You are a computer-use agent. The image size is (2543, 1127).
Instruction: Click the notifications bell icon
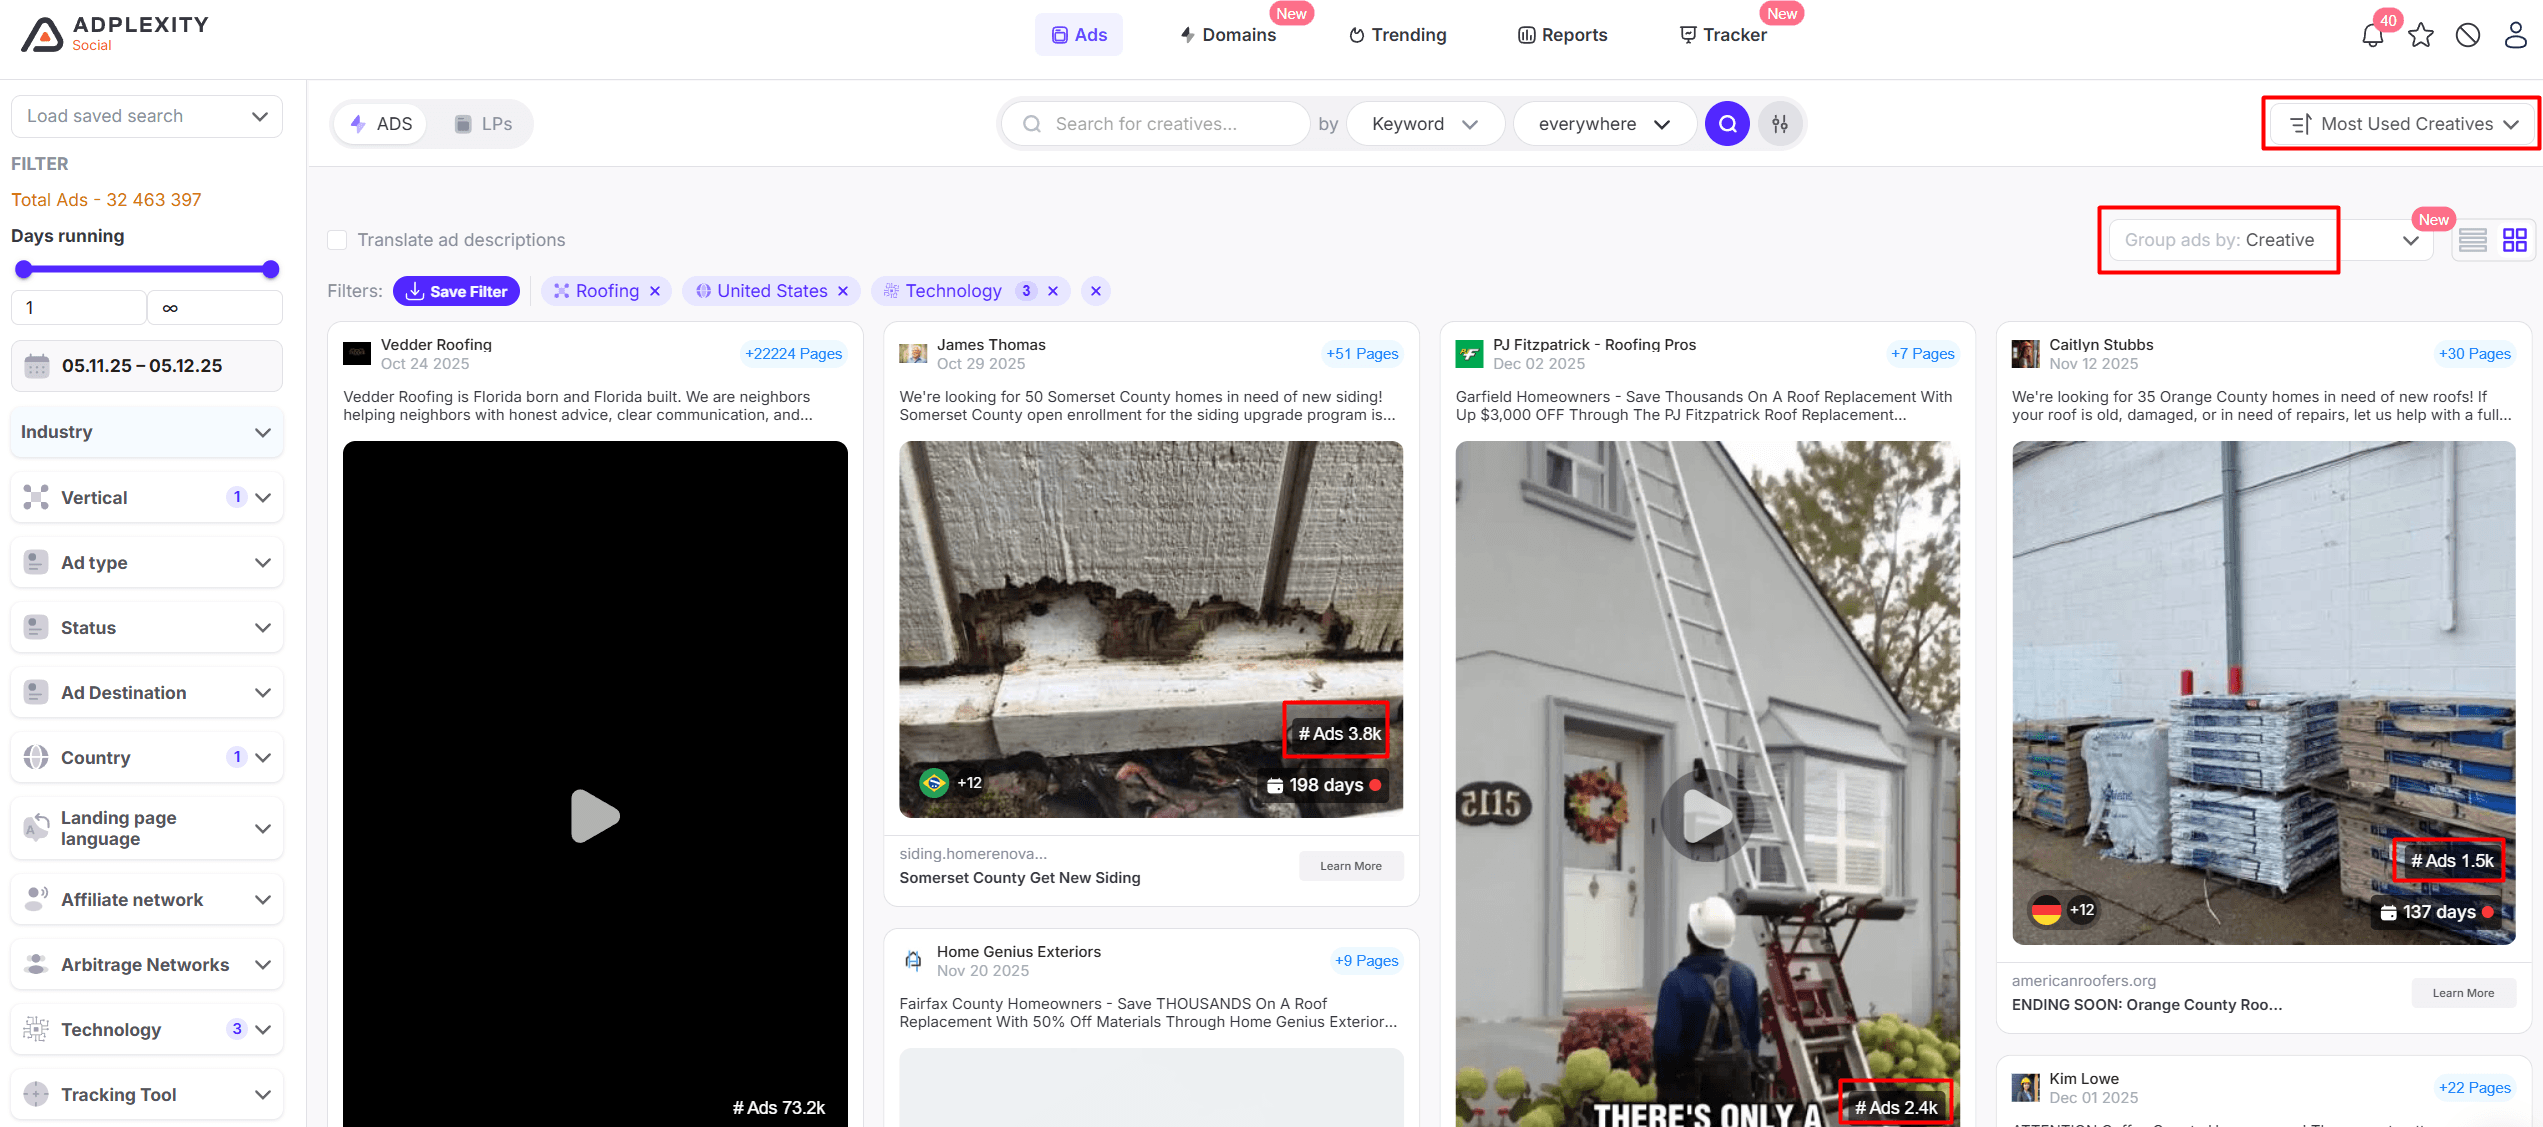[x=2372, y=36]
